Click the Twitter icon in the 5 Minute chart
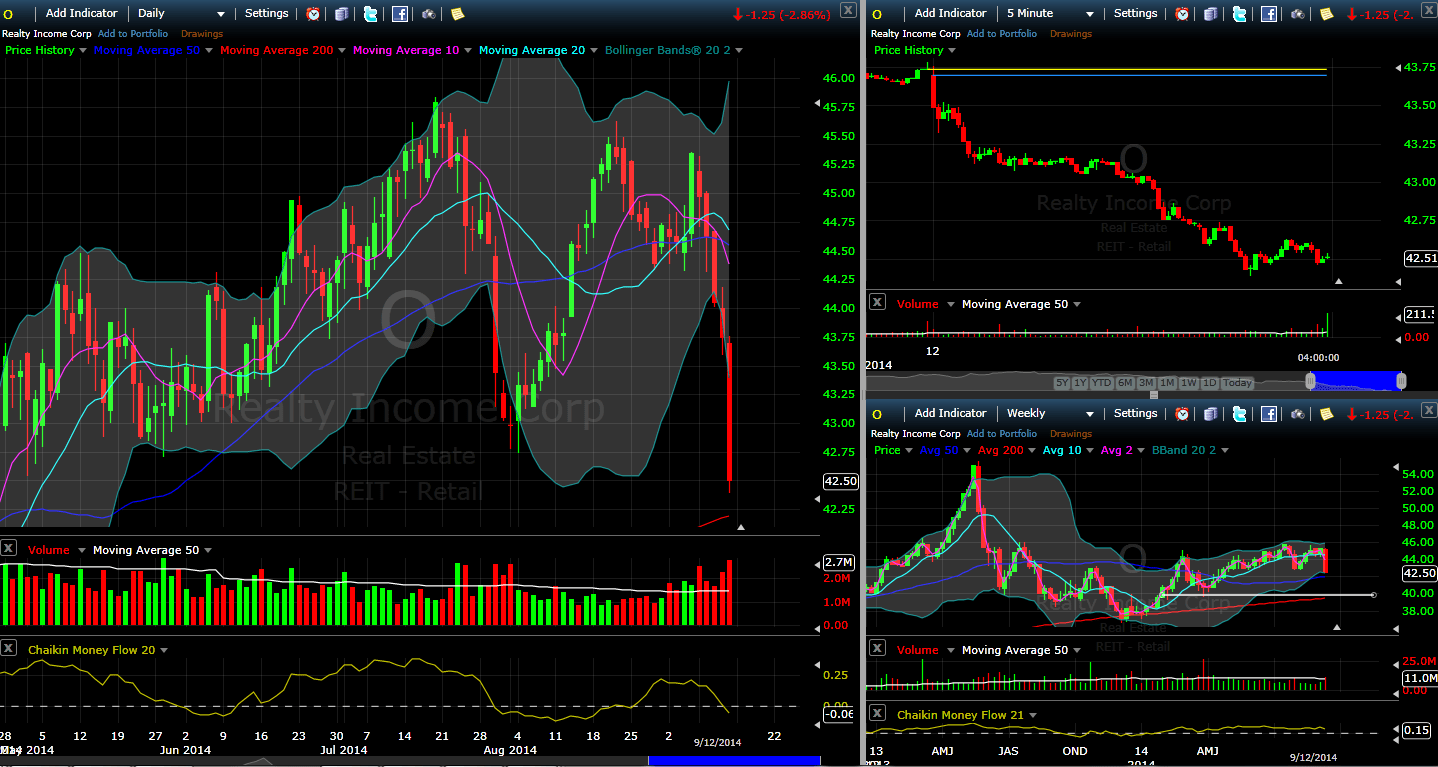Image resolution: width=1438 pixels, height=767 pixels. (1240, 14)
